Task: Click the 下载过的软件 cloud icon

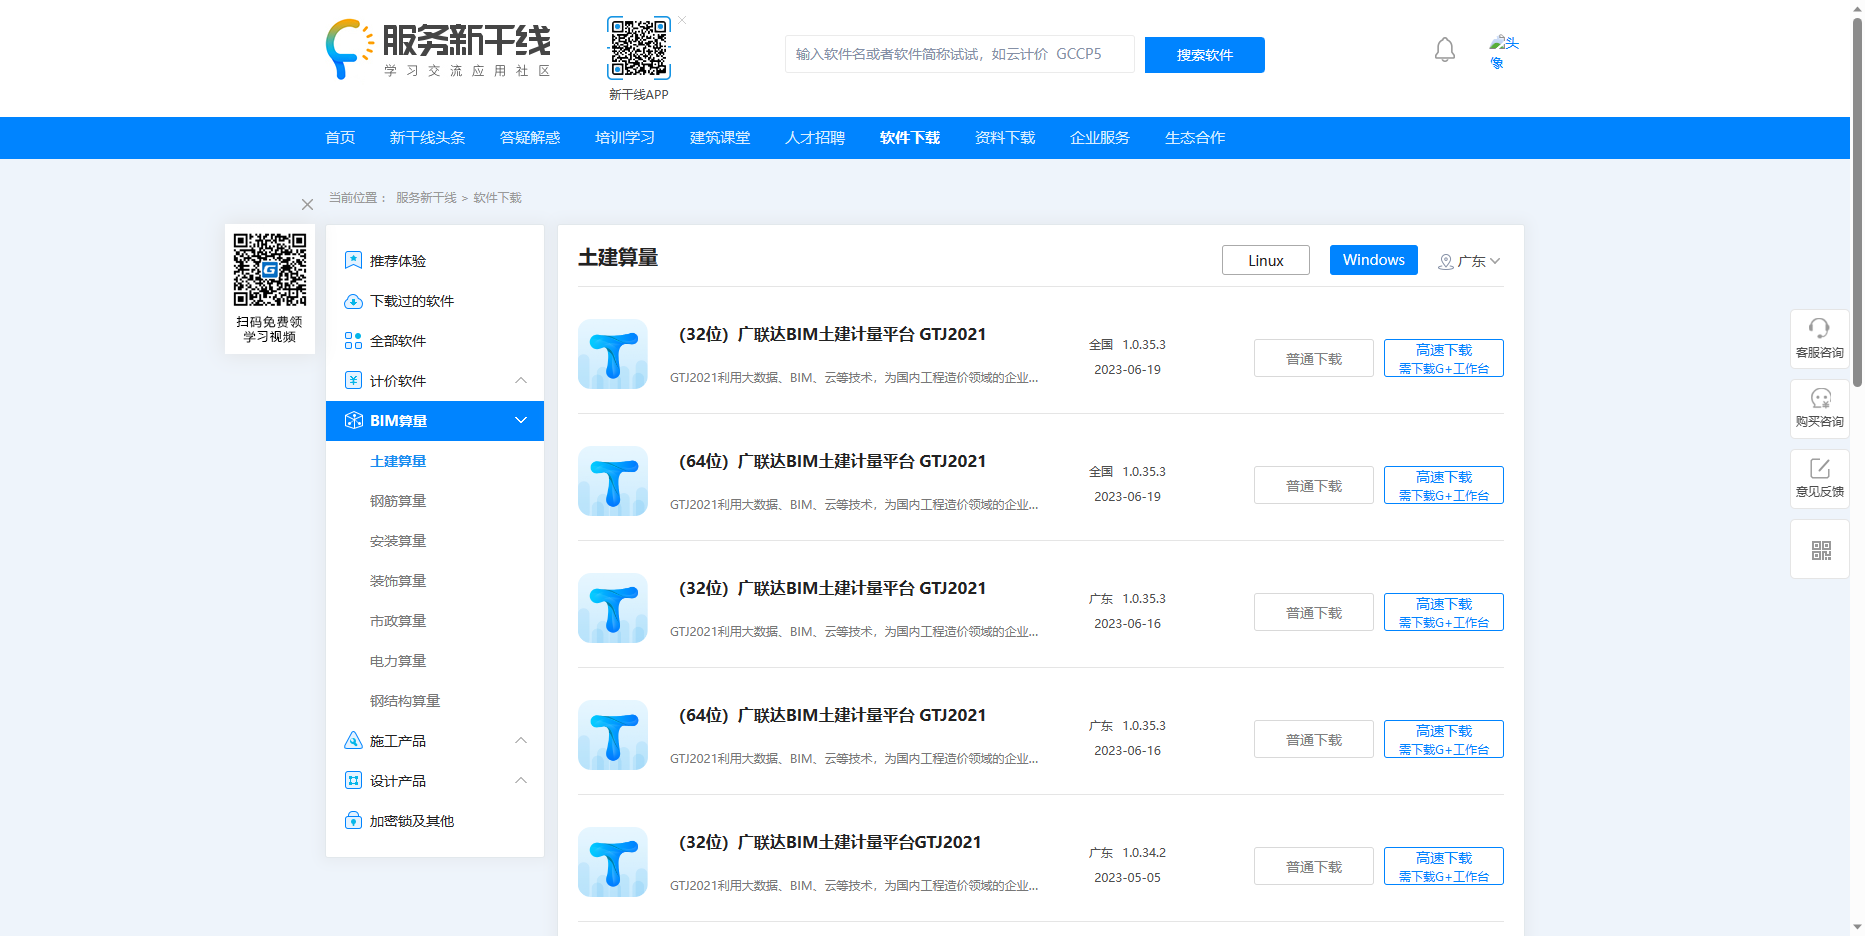Action: (353, 301)
